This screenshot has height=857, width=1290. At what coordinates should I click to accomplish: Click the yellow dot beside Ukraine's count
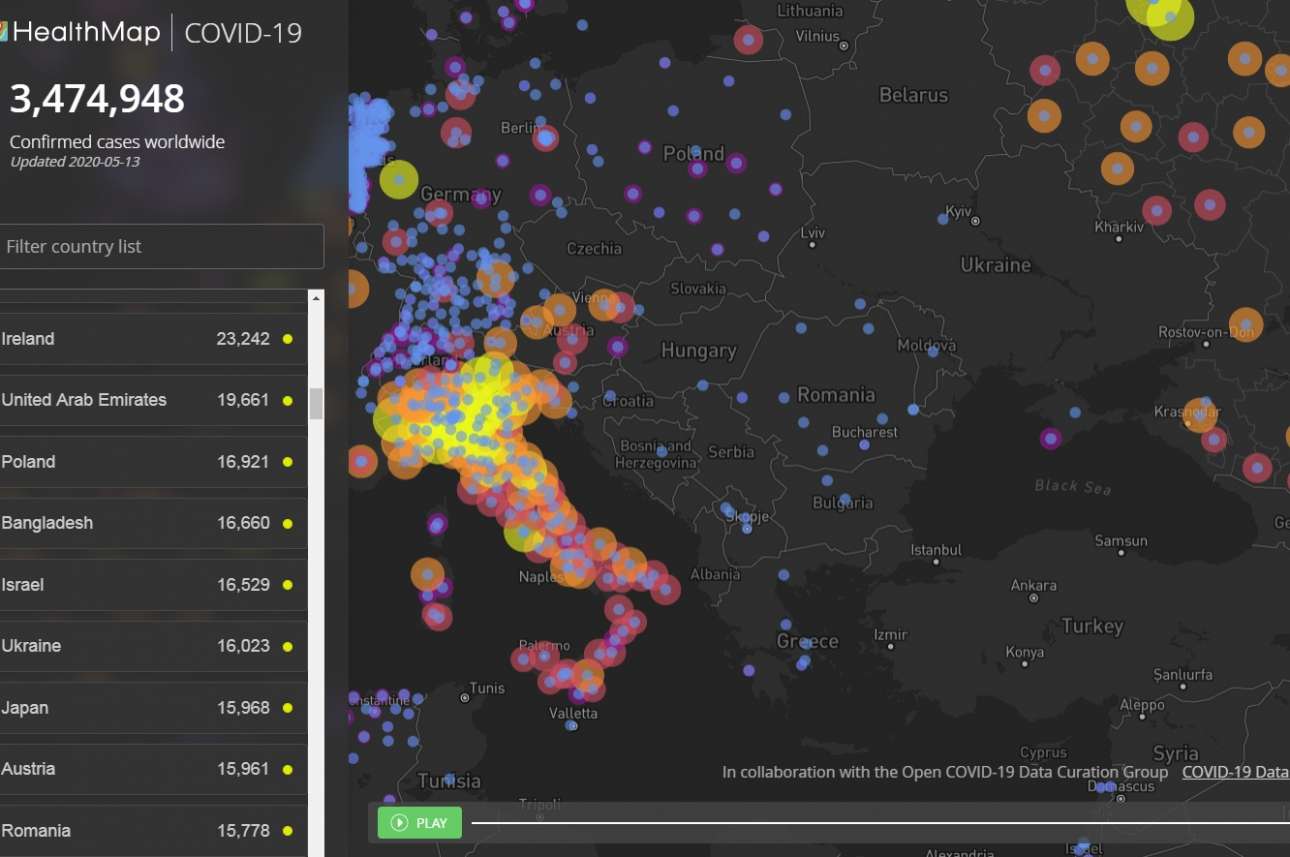(288, 646)
